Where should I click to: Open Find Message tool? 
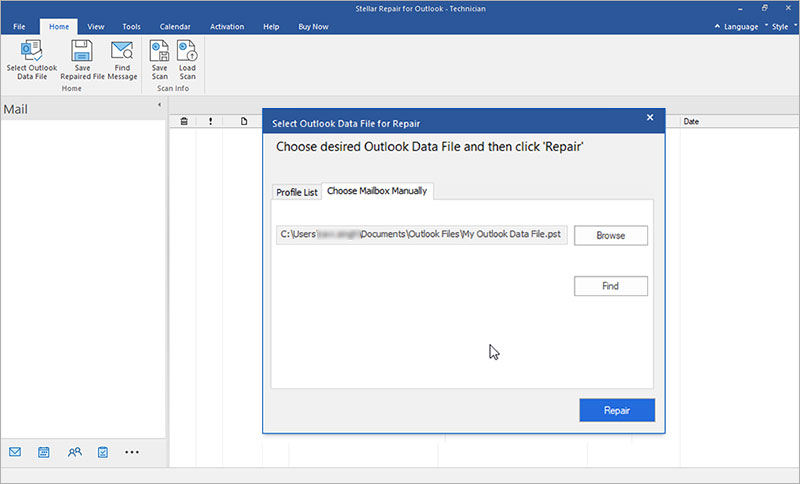pos(122,60)
